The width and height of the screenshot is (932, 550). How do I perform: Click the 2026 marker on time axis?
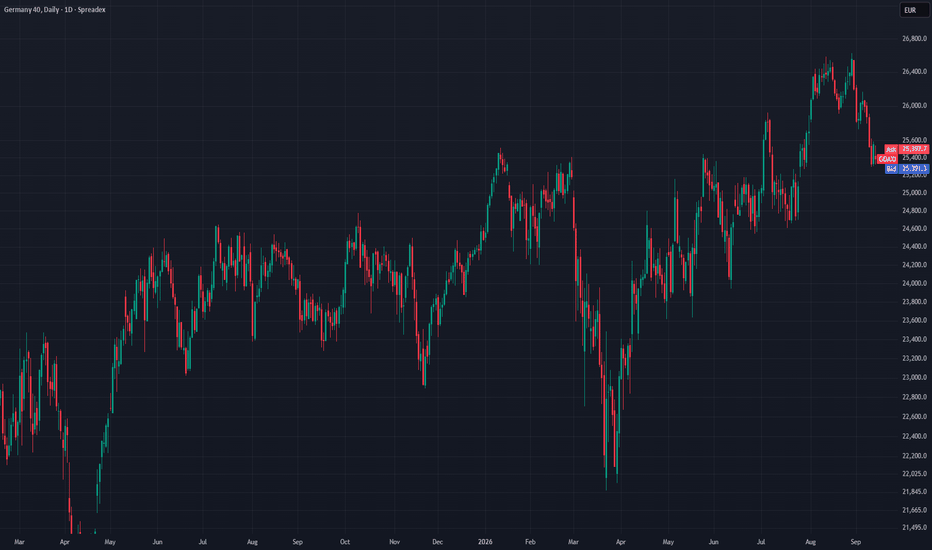coord(485,542)
